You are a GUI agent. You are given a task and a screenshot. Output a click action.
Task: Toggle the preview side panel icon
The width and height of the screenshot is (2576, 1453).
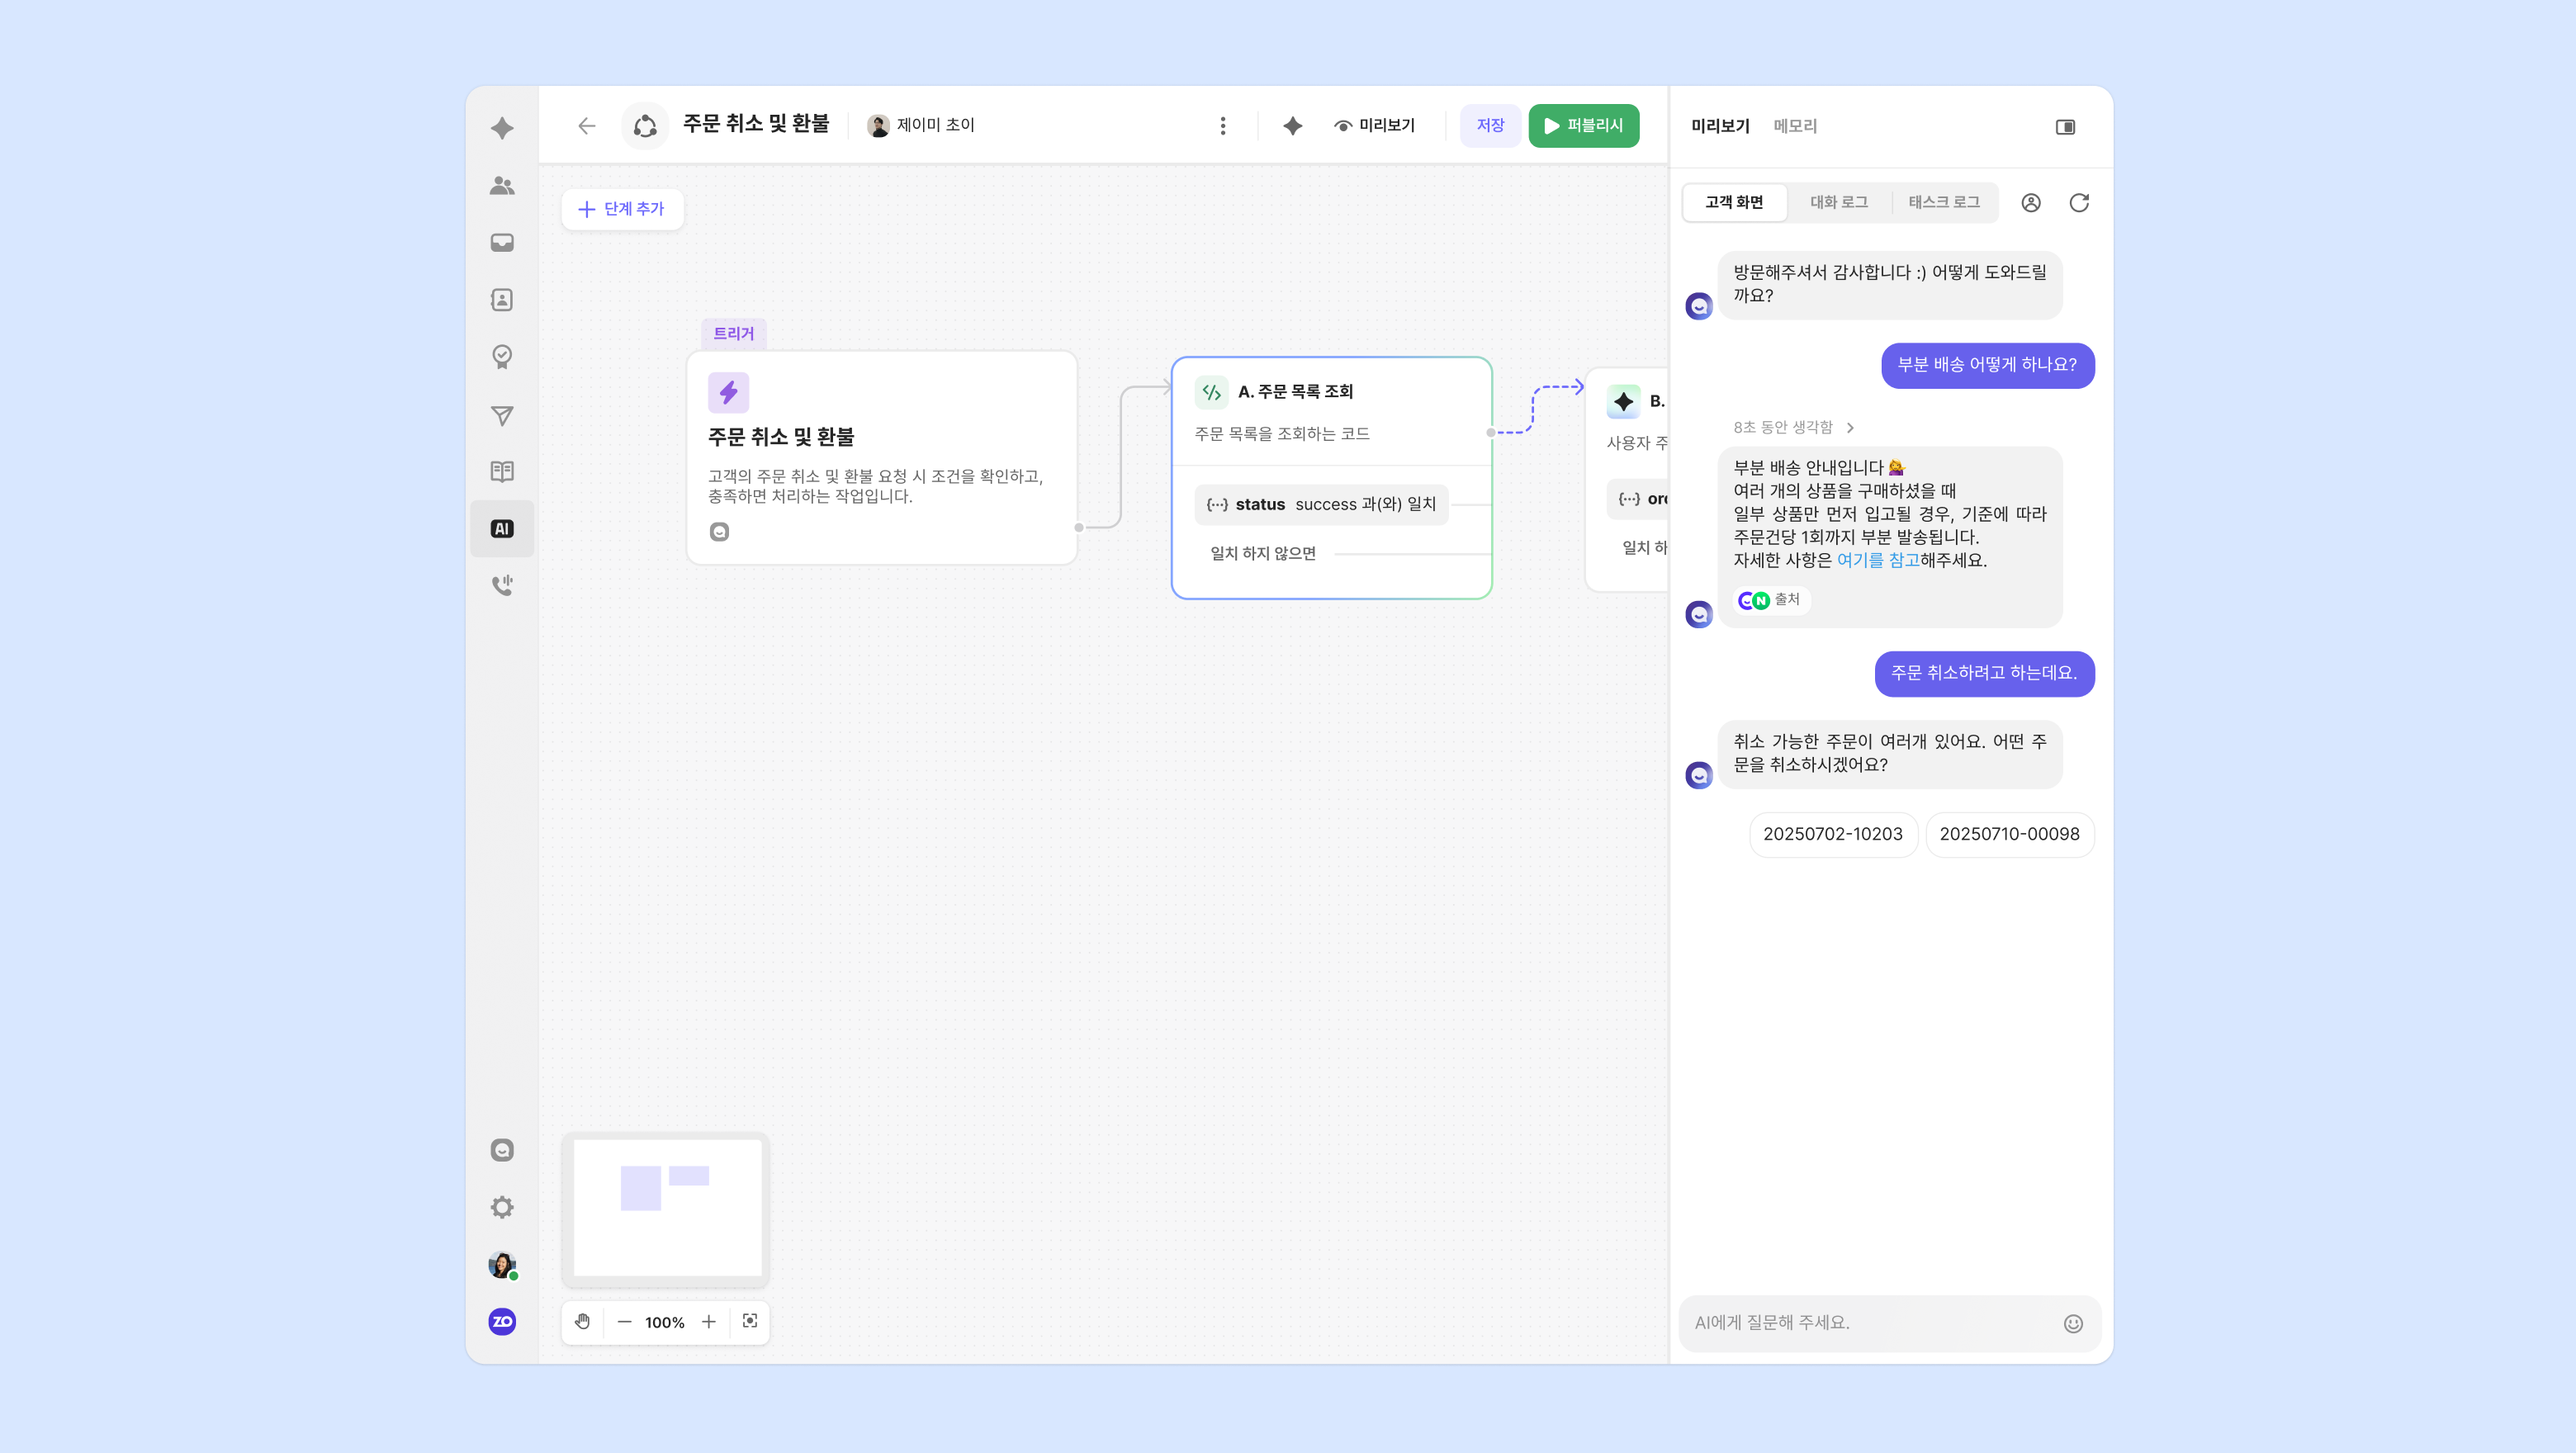pos(2065,127)
